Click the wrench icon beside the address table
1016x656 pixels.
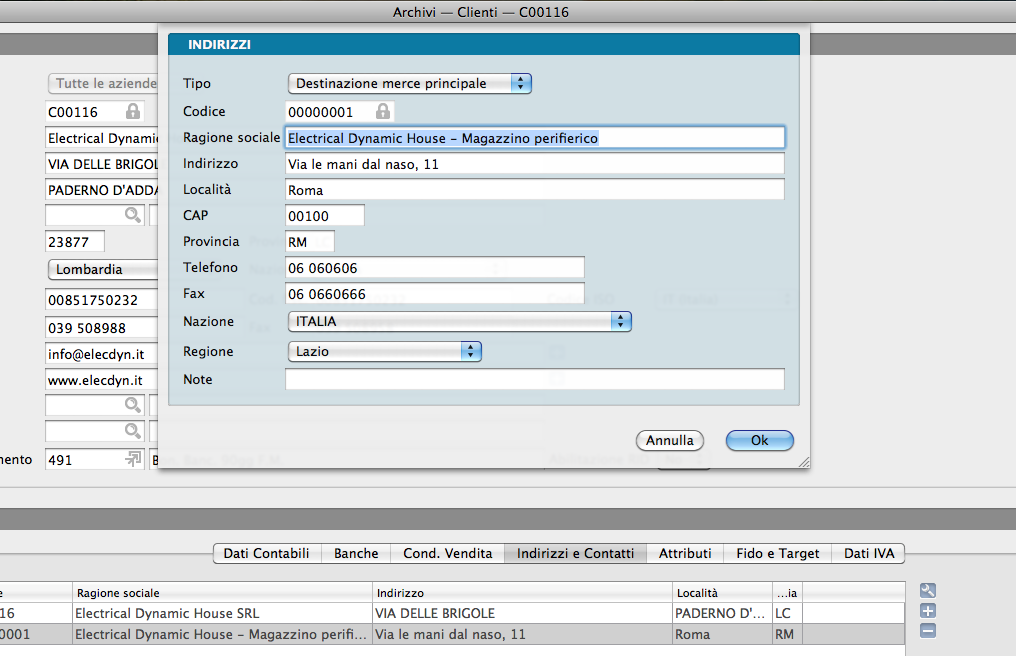927,591
